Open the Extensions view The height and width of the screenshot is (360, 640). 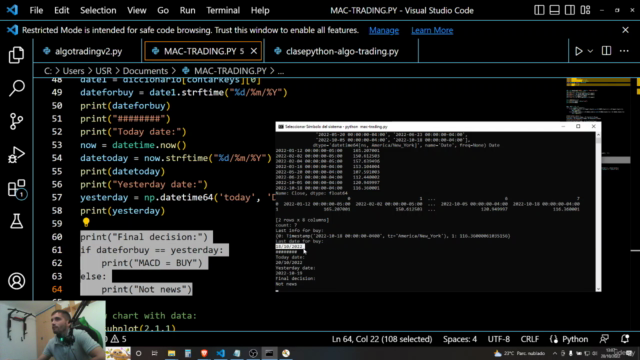tap(17, 189)
